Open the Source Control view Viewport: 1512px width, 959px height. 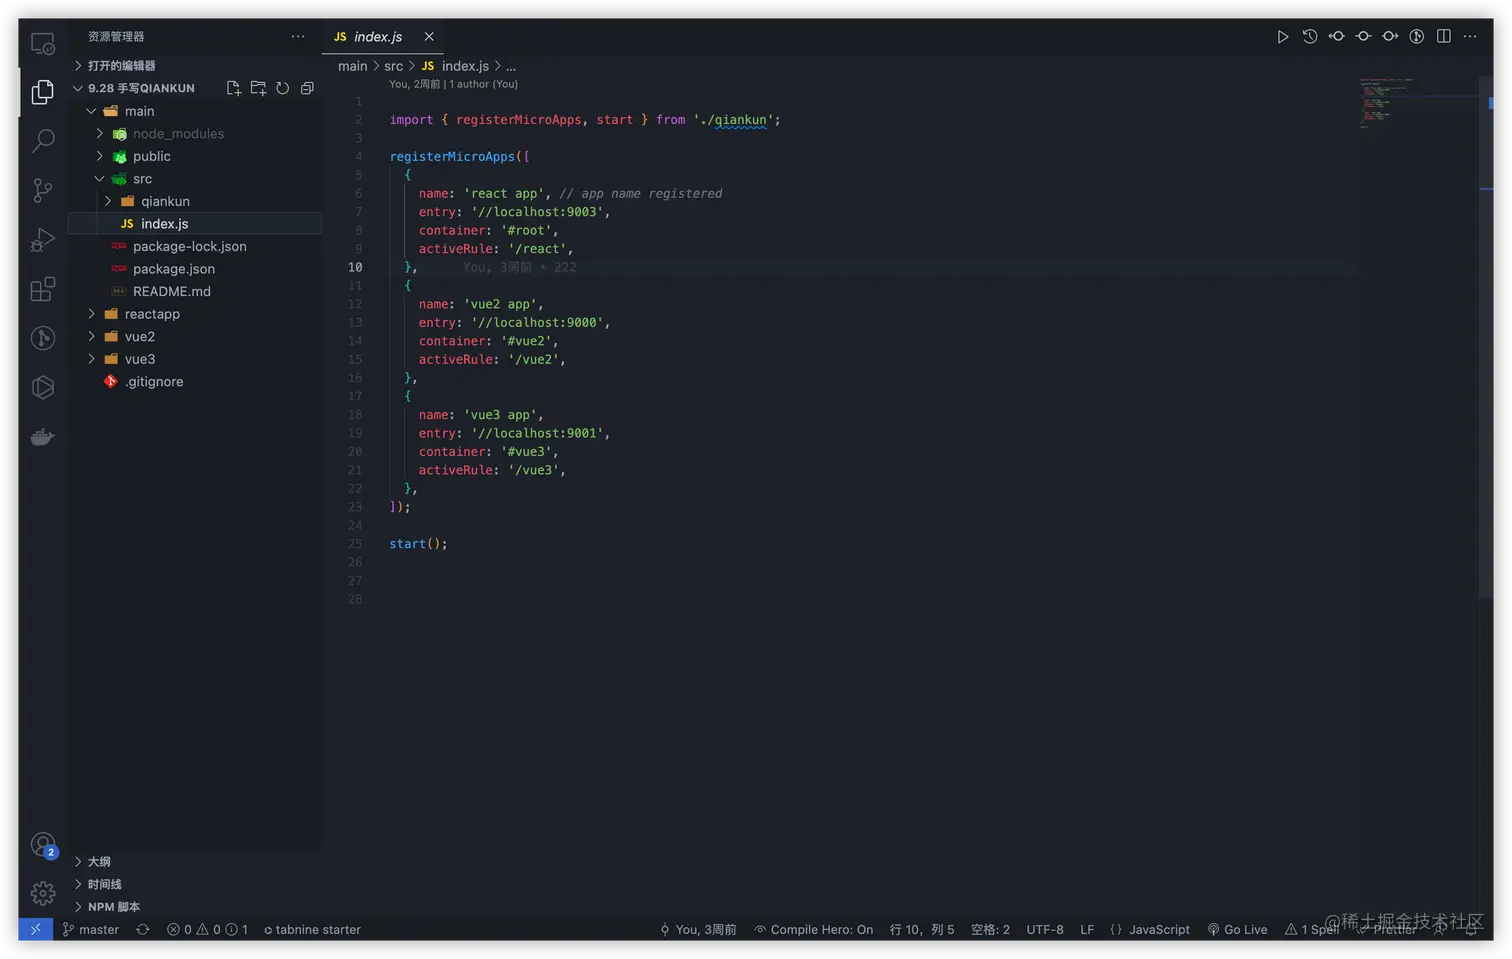43,190
